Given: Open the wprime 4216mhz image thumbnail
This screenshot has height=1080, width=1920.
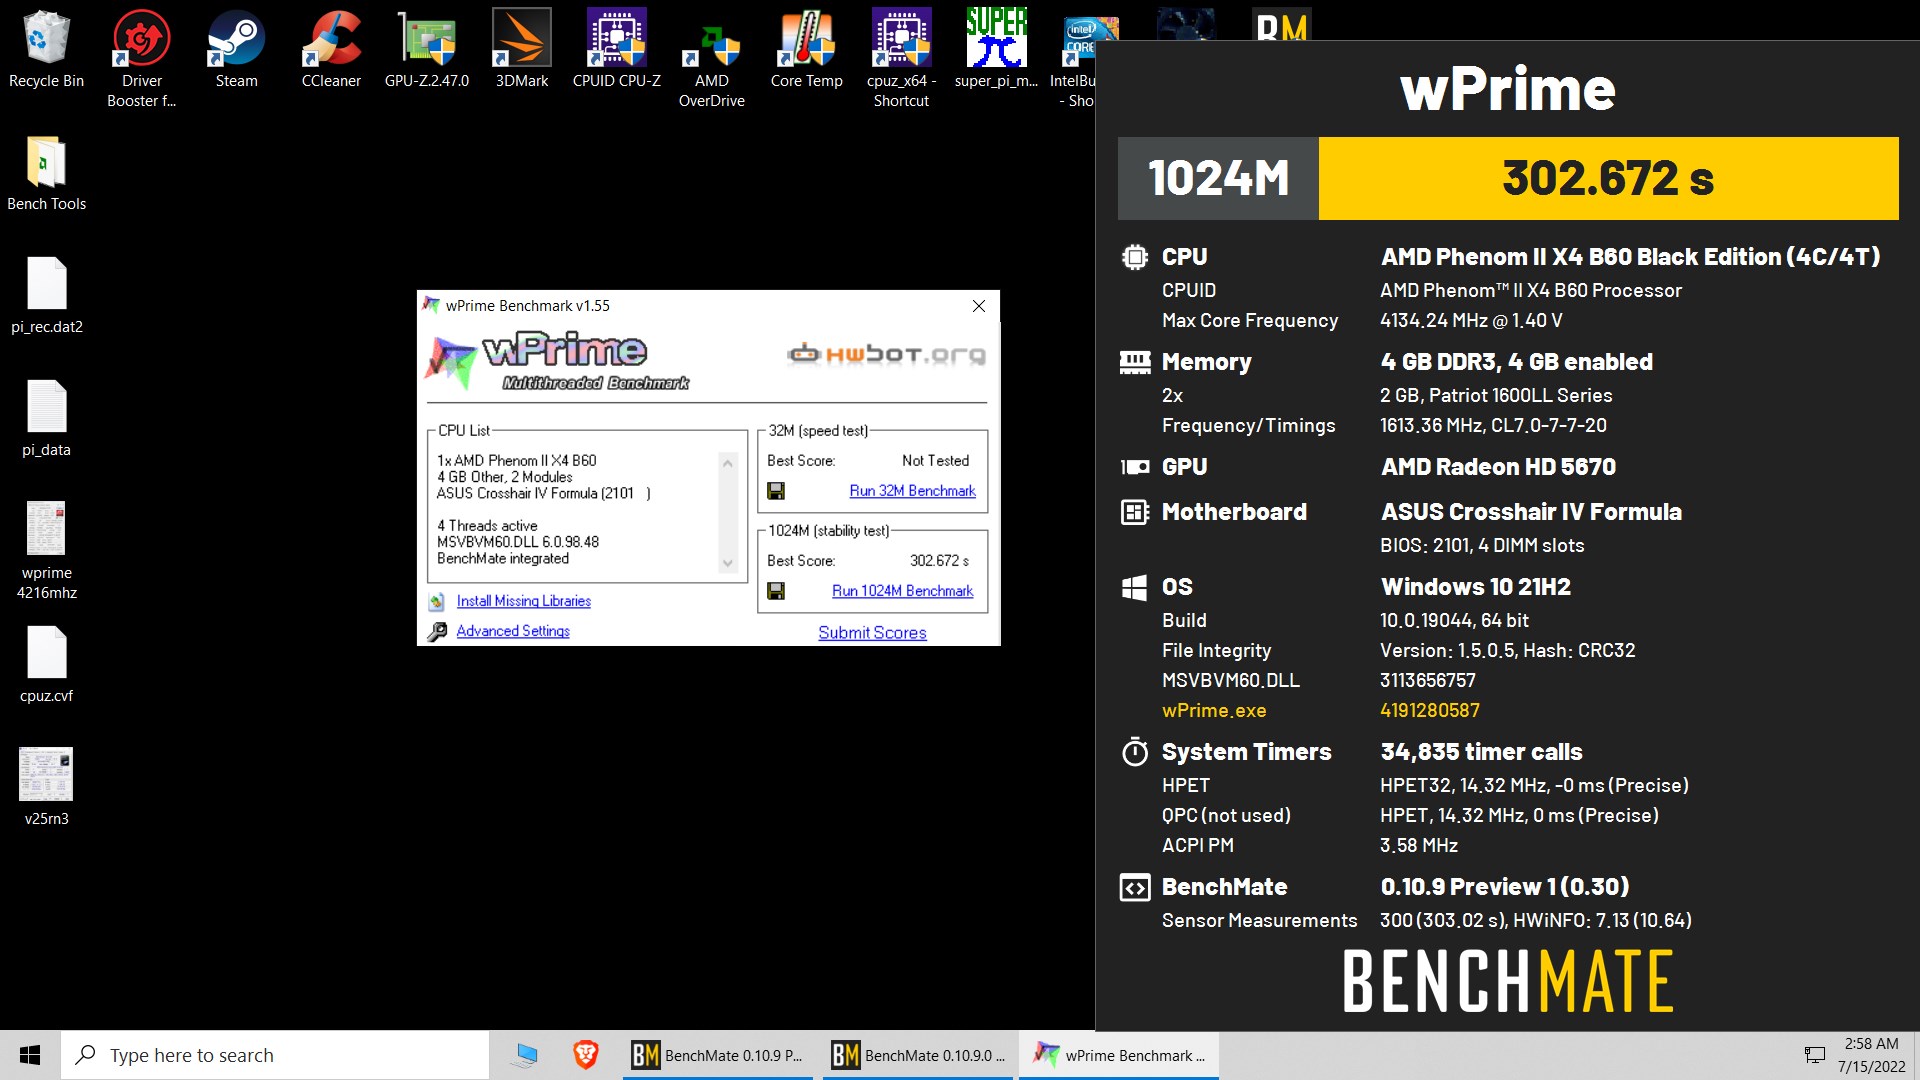Looking at the screenshot, I should (x=46, y=550).
